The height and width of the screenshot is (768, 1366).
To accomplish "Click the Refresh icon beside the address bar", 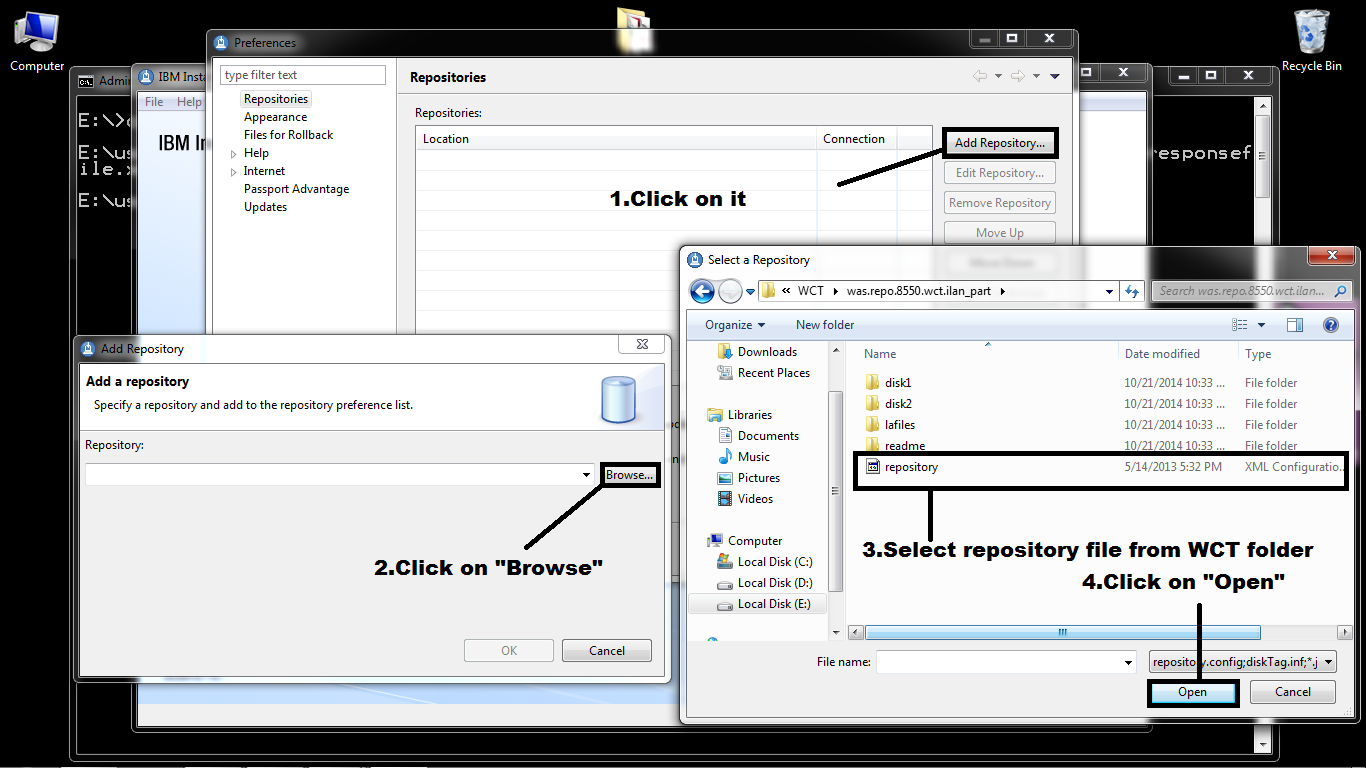I will [1132, 290].
